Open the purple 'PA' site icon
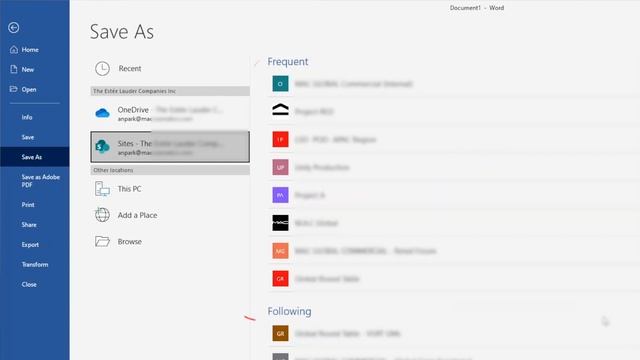 [280, 195]
